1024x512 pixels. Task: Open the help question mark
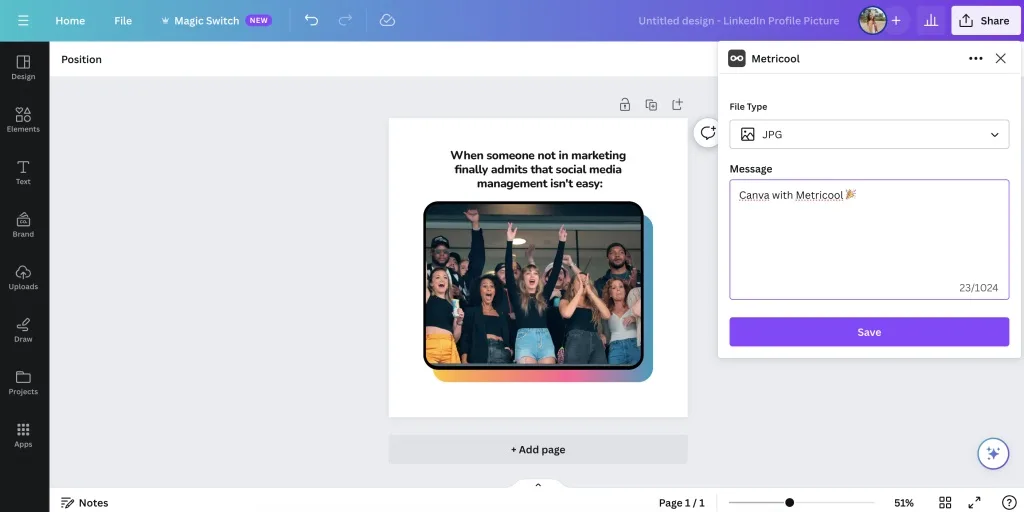(1008, 502)
